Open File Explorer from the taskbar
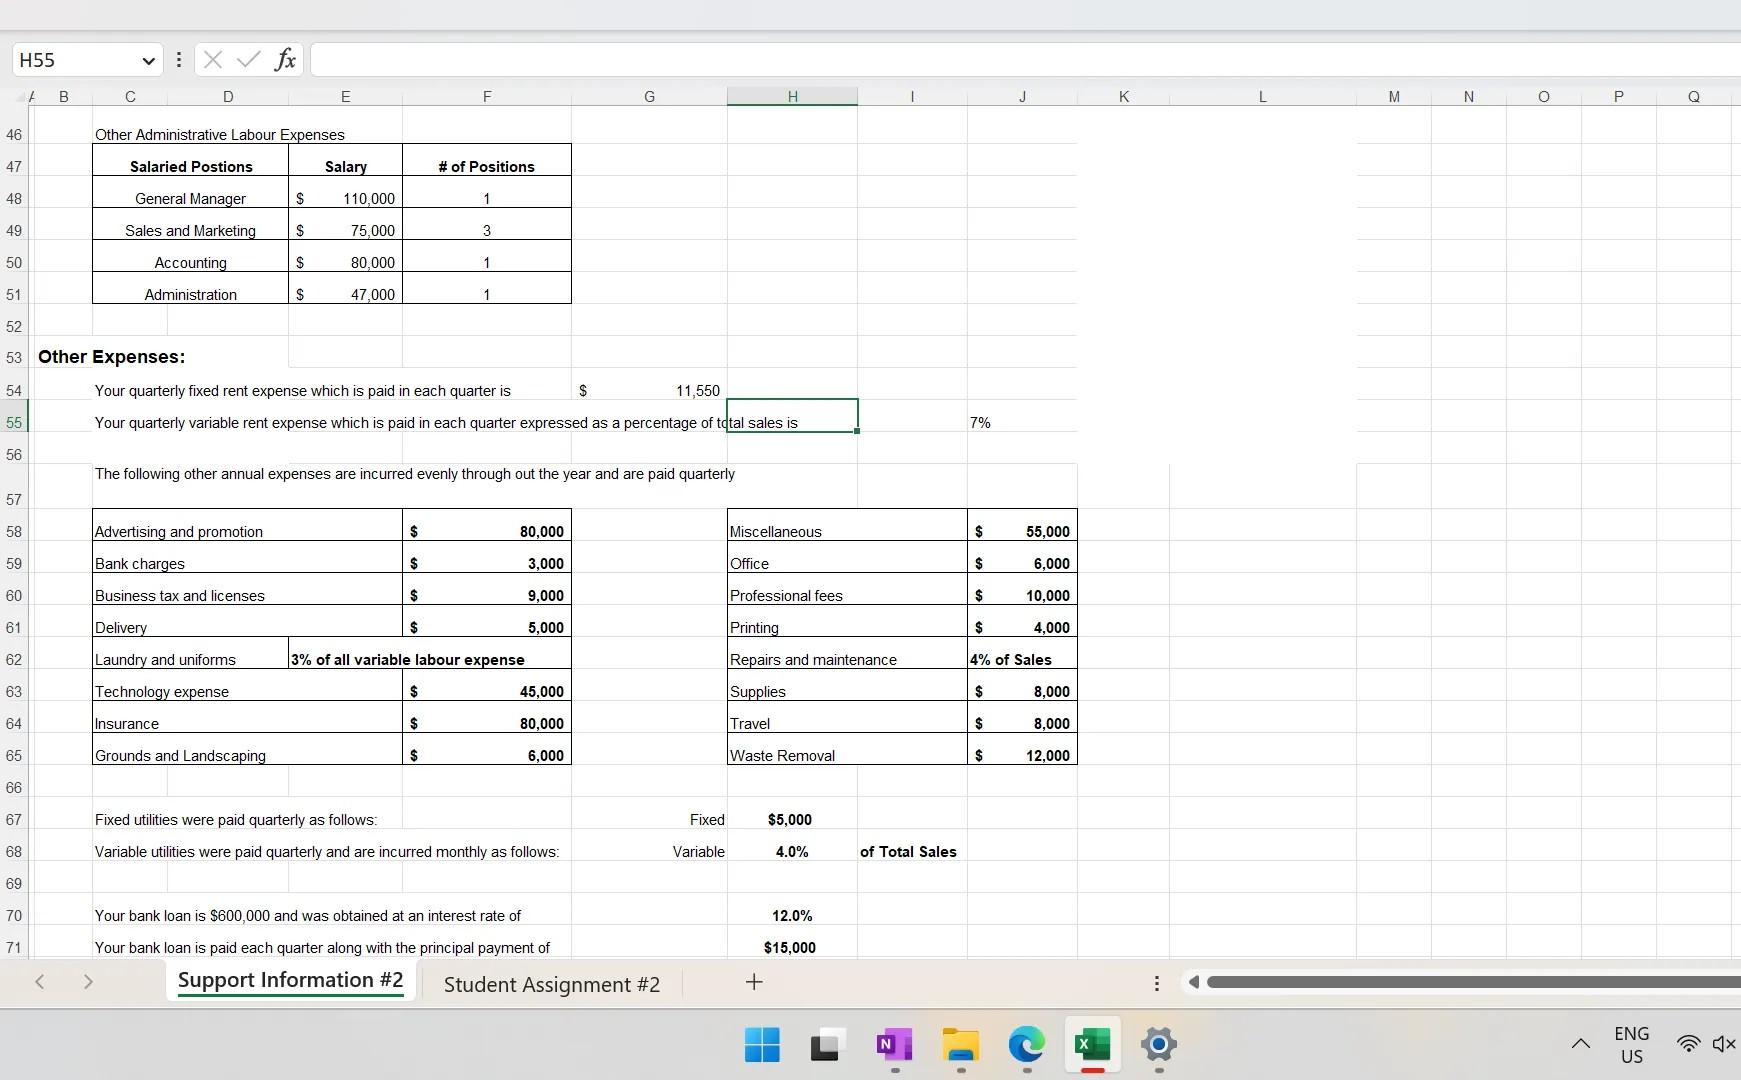This screenshot has width=1741, height=1080. coord(960,1045)
